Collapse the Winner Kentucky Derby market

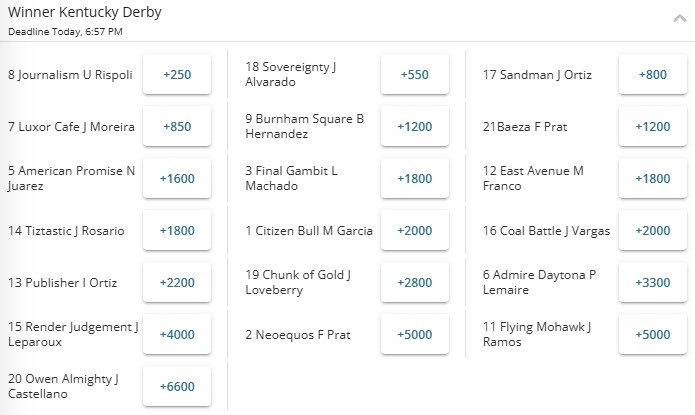679,16
